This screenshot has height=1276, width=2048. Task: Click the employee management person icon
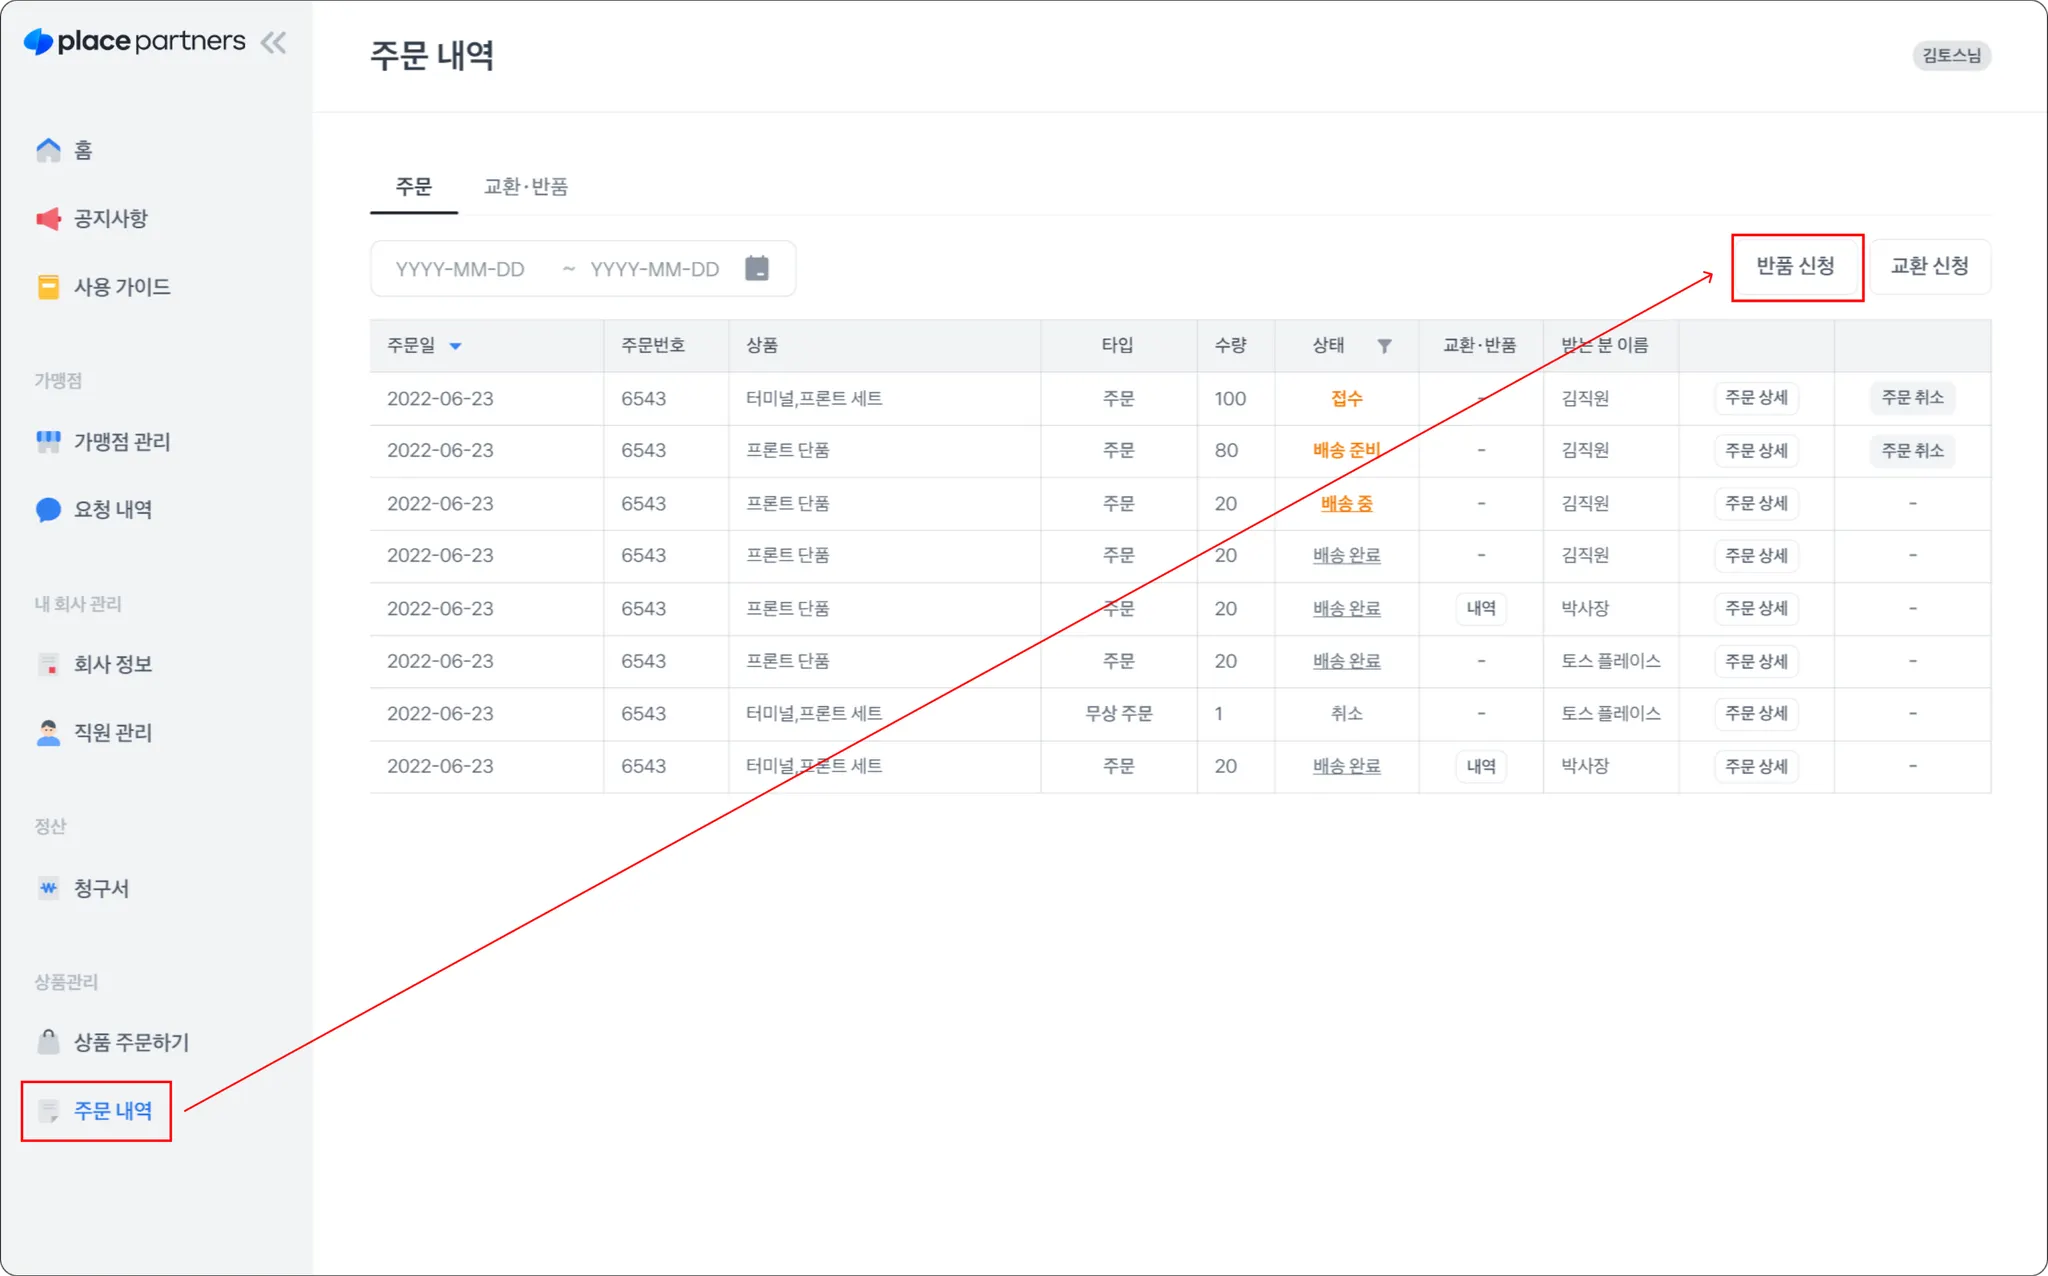(48, 733)
